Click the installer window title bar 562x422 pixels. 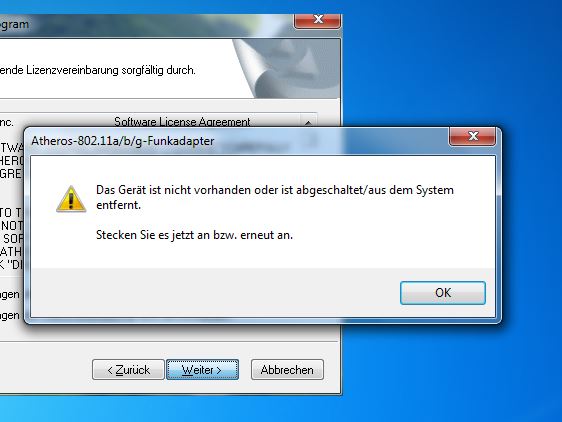coord(143,24)
